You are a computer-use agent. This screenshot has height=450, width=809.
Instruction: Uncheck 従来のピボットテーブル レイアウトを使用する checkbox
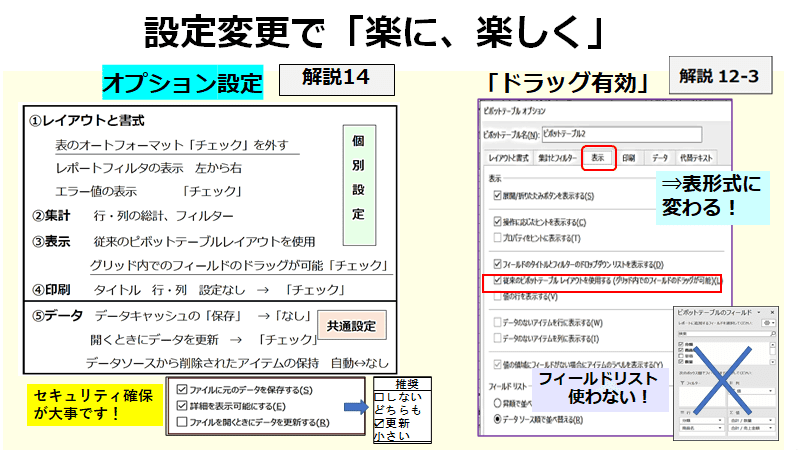(x=497, y=281)
